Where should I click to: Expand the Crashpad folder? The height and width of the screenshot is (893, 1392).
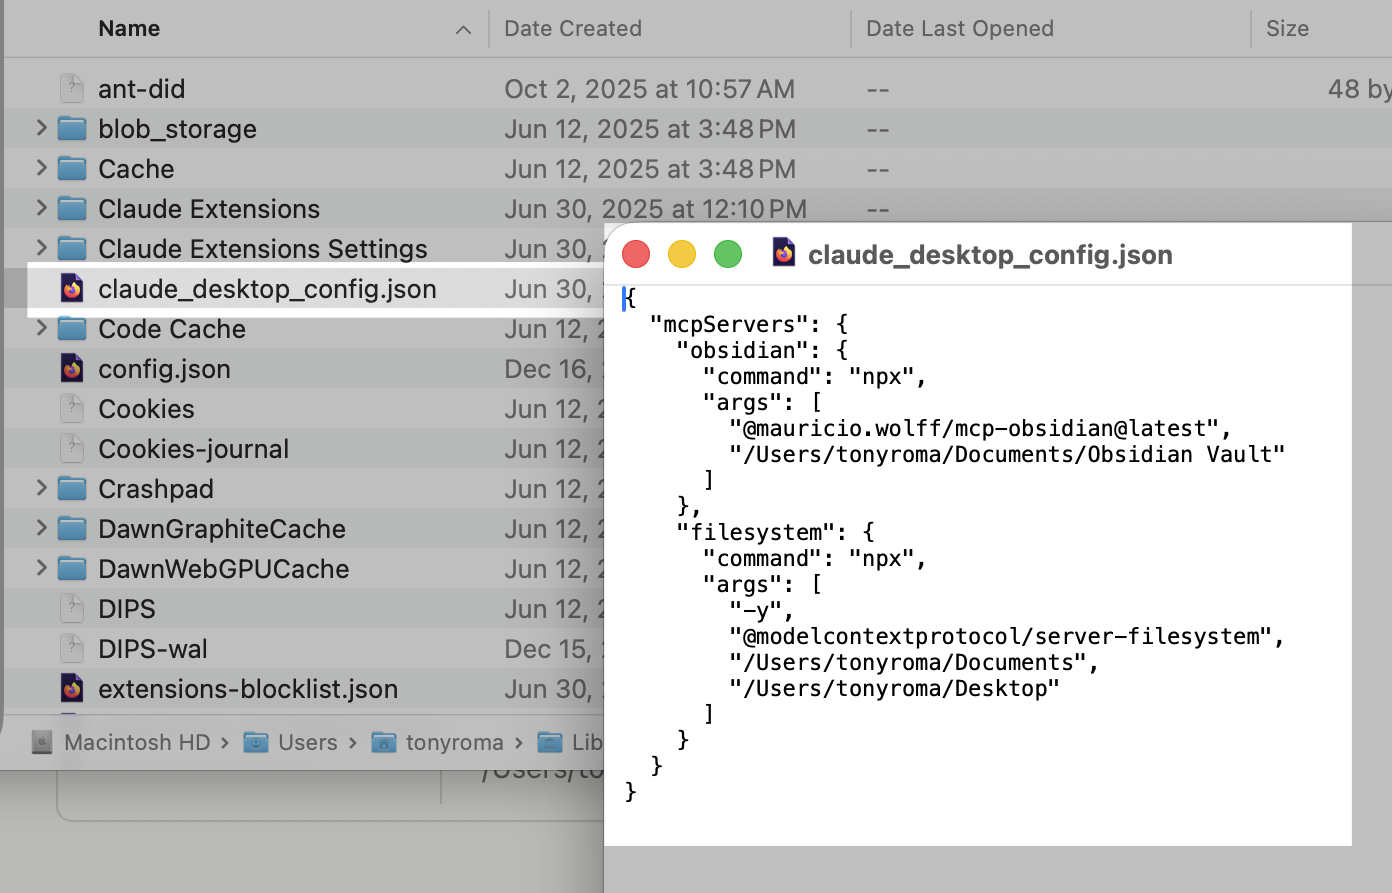(41, 488)
